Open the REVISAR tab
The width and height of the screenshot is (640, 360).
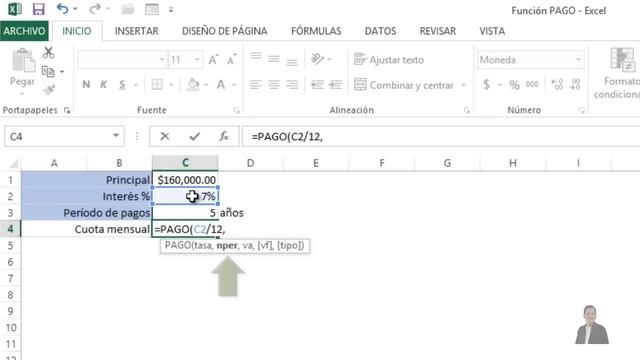tap(438, 31)
